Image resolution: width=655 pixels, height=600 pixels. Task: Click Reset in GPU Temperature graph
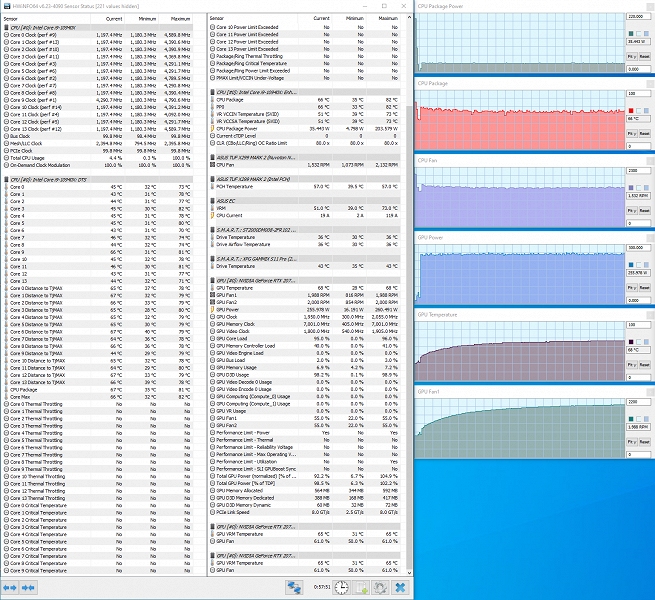(x=644, y=365)
